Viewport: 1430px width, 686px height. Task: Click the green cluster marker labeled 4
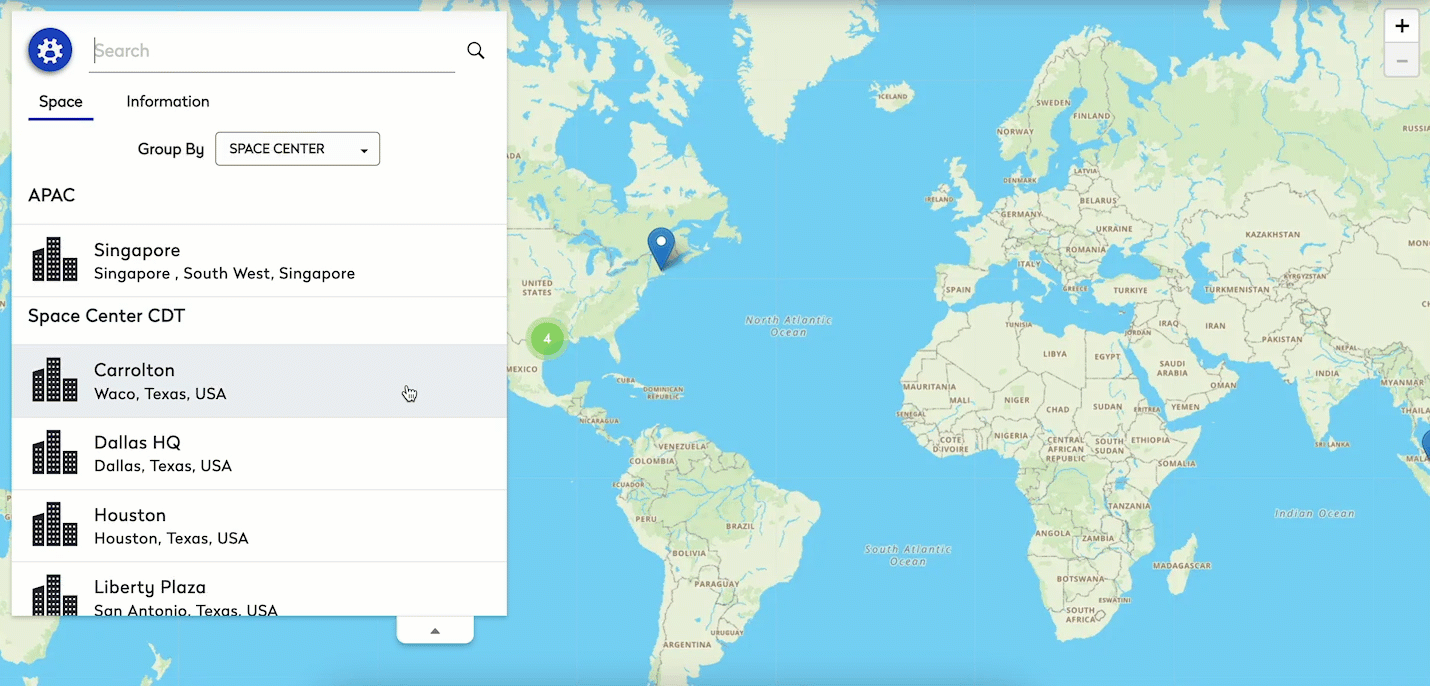click(547, 339)
